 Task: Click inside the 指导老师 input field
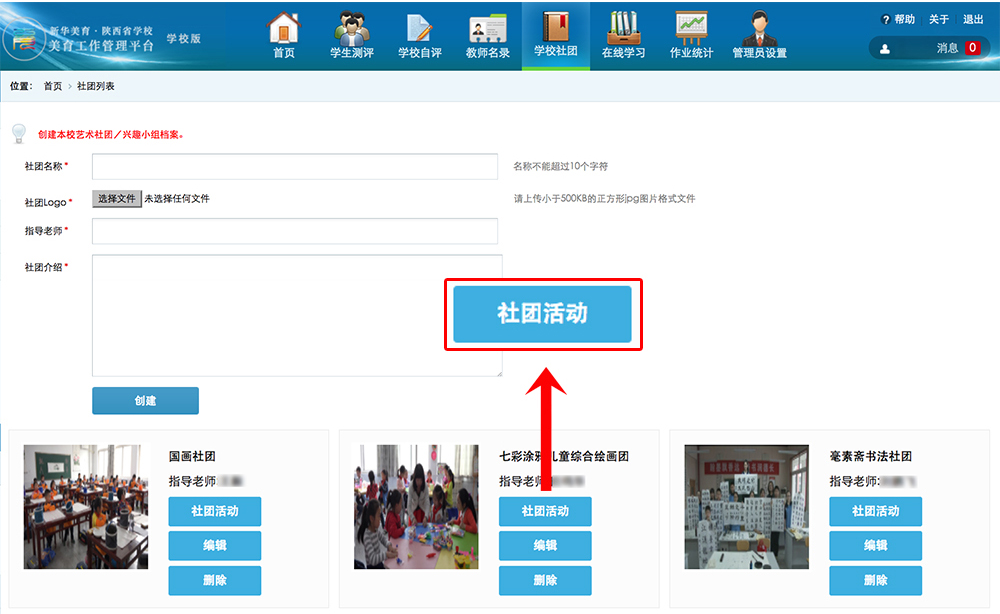(x=294, y=232)
